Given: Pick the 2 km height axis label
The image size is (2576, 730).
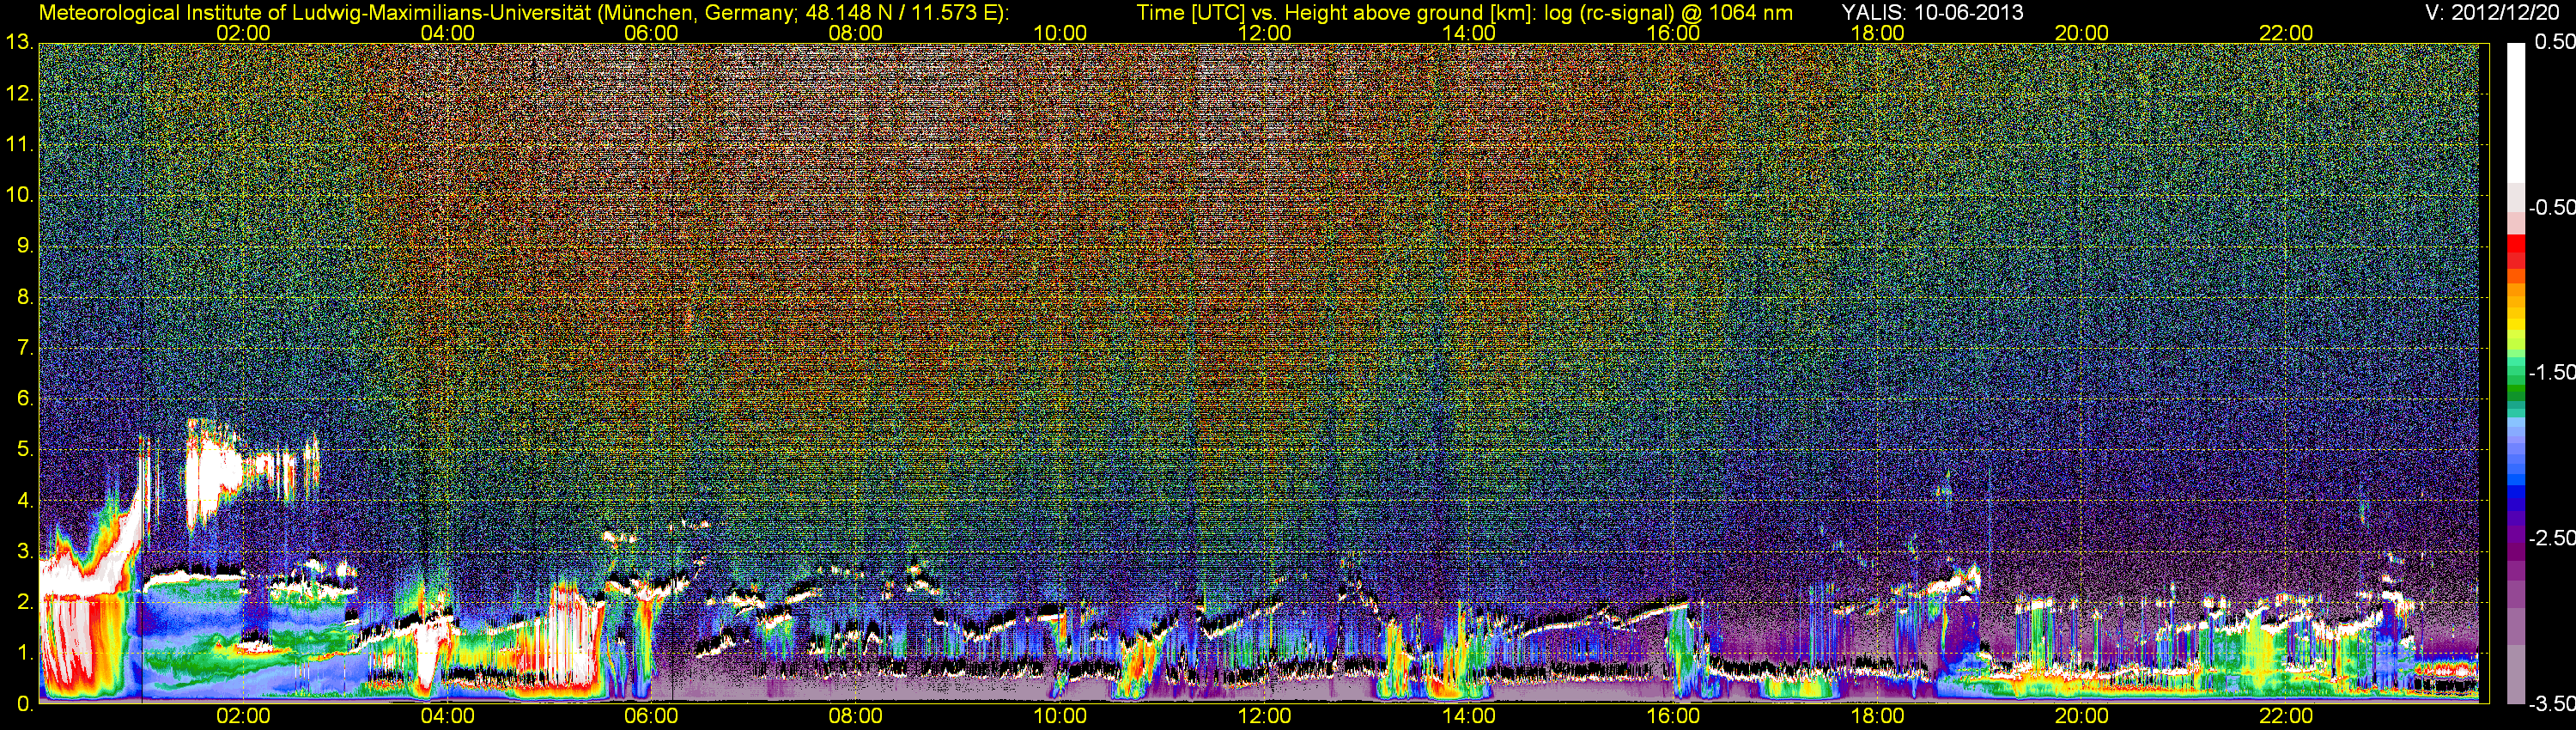Looking at the screenshot, I should click(25, 603).
